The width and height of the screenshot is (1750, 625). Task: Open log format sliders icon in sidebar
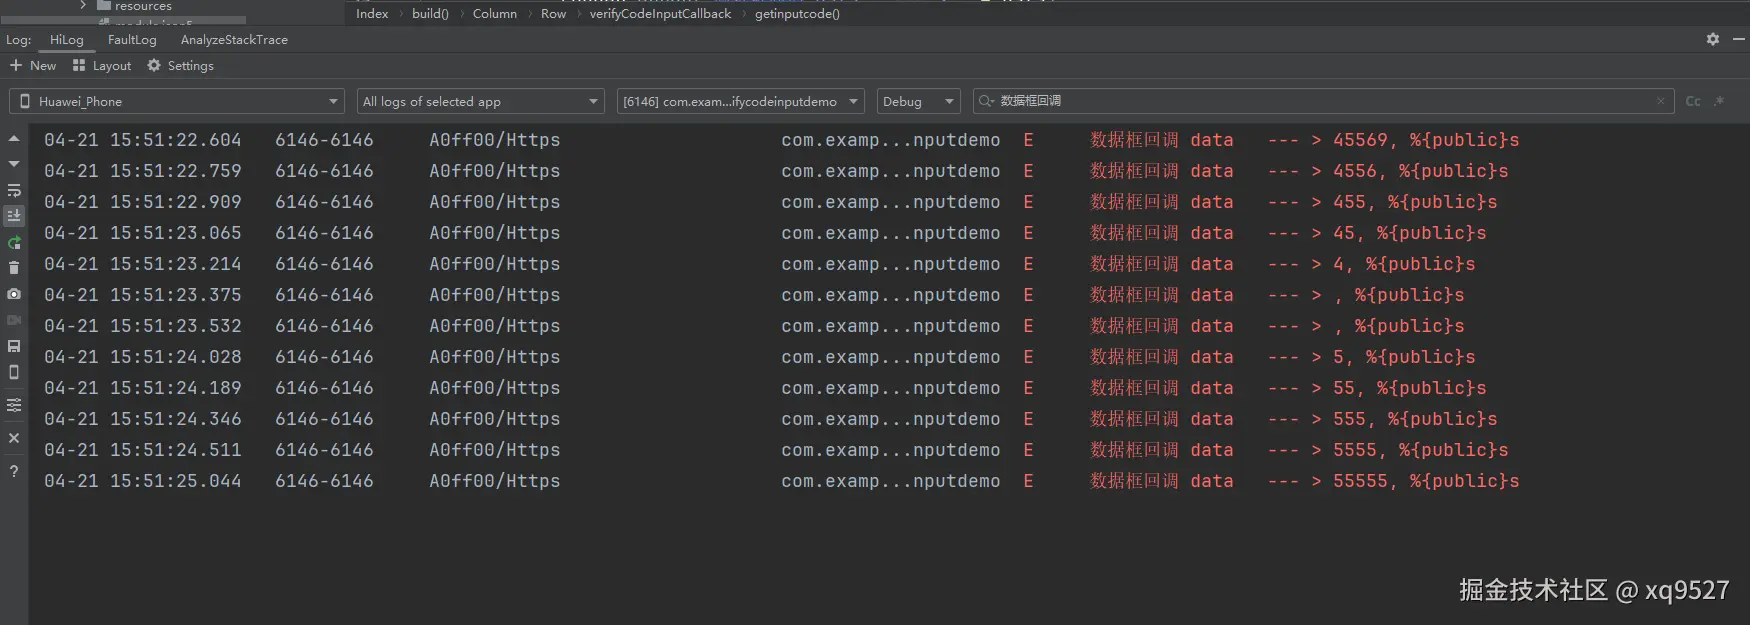[x=14, y=405]
